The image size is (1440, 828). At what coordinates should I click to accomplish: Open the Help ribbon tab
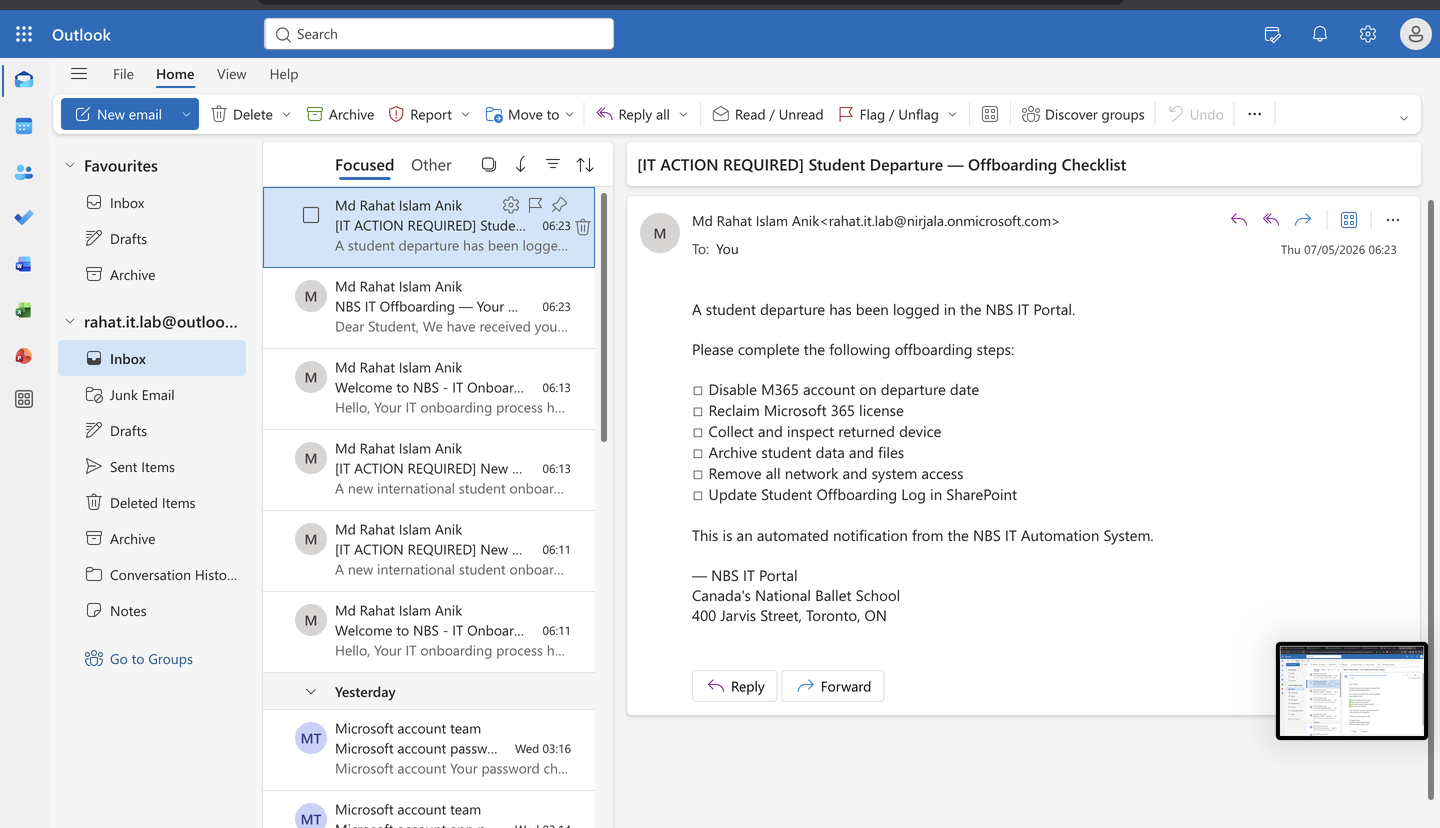tap(284, 74)
